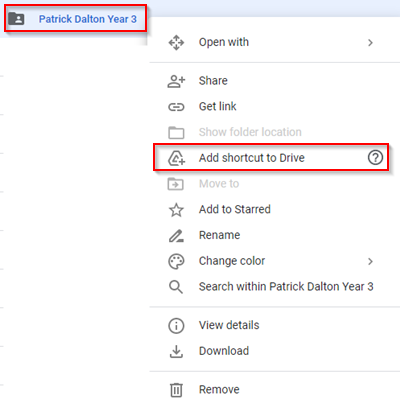Click the Download arrow icon
This screenshot has height=411, width=400.
point(176,351)
